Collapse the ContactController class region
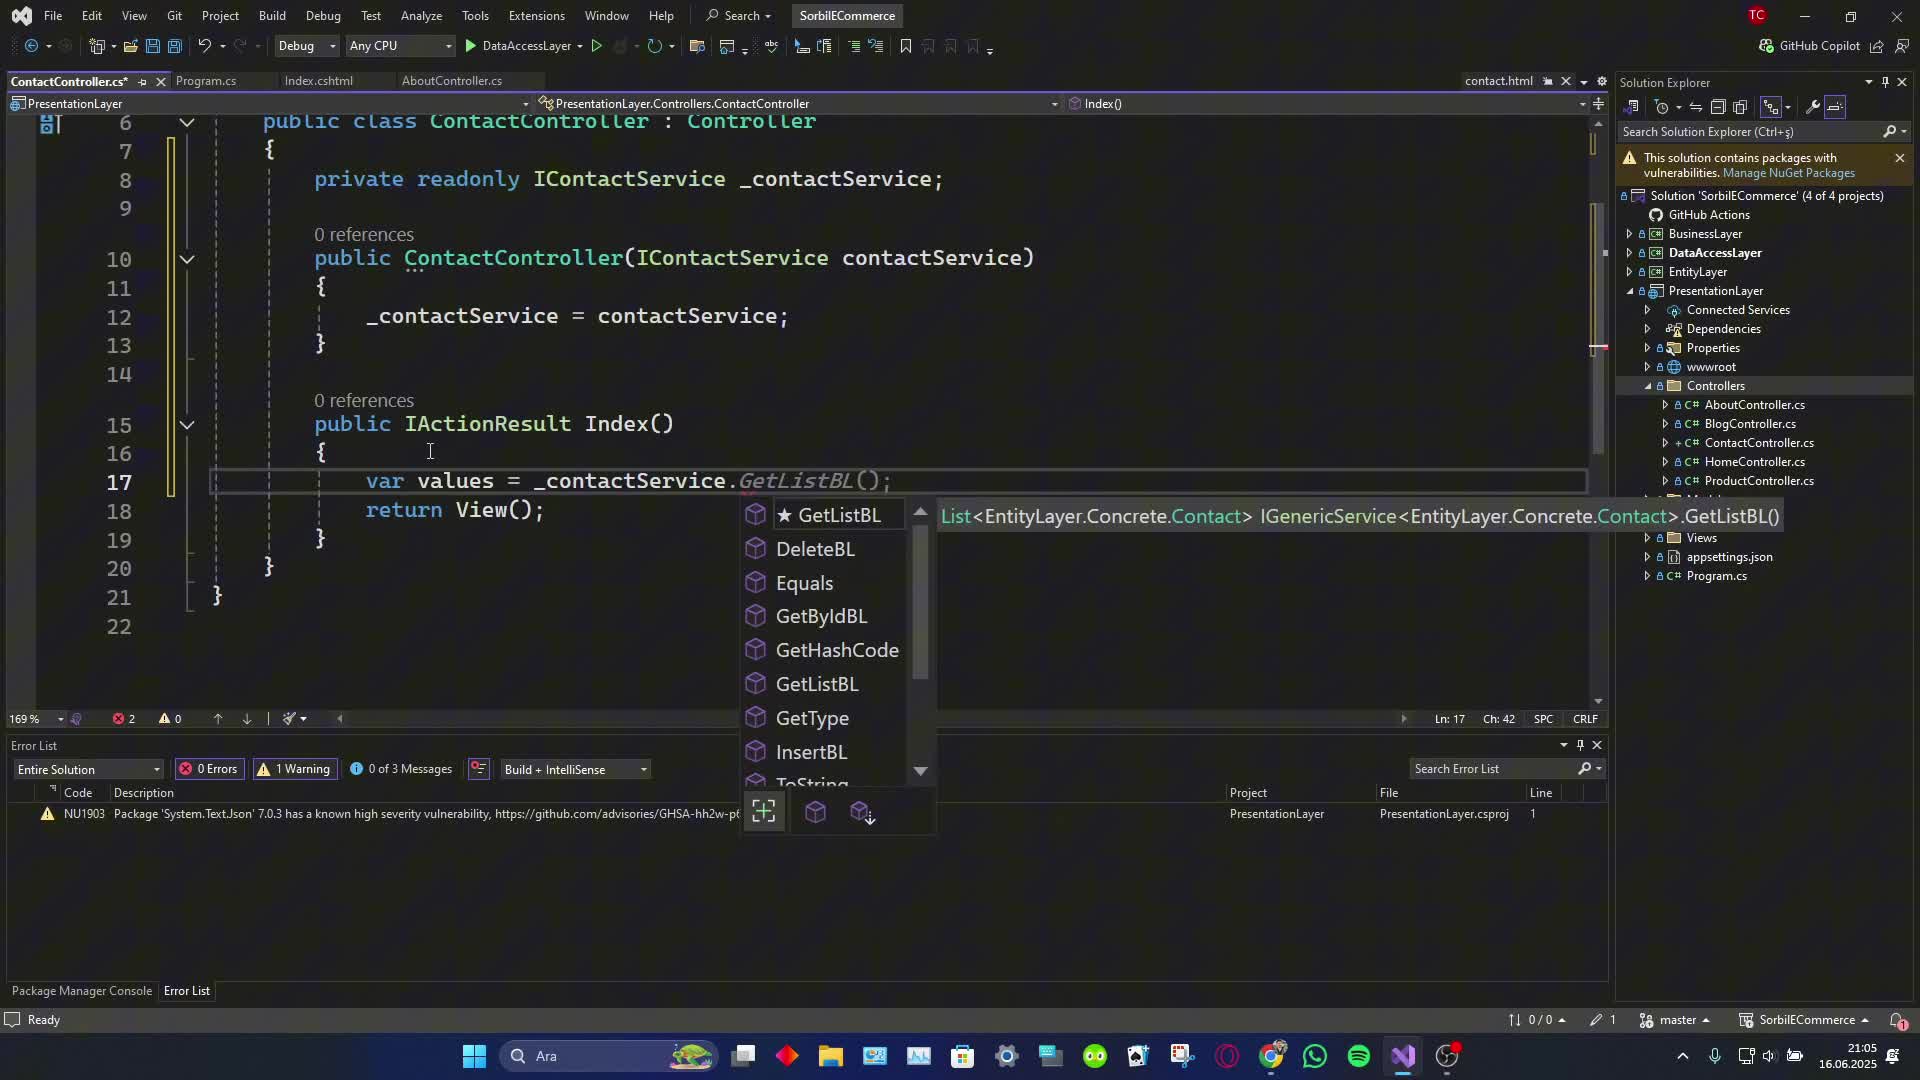 tap(187, 122)
